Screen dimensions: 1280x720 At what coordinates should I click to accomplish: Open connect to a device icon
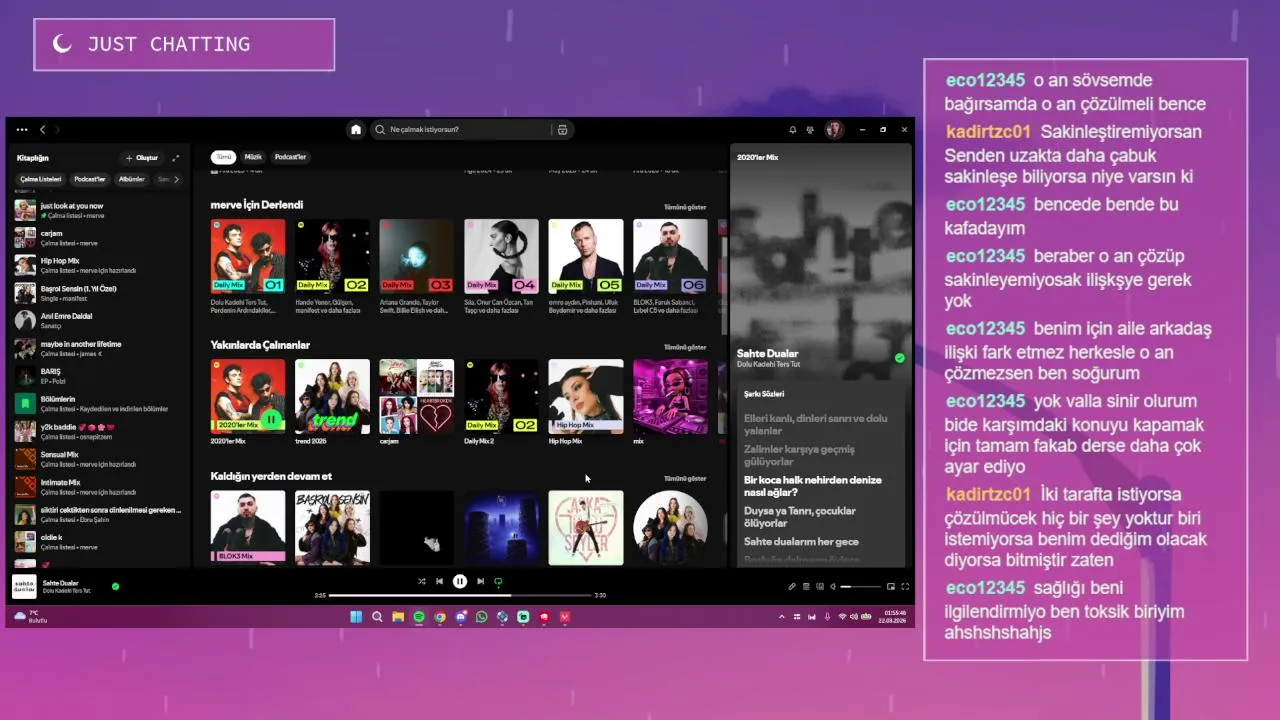[820, 587]
